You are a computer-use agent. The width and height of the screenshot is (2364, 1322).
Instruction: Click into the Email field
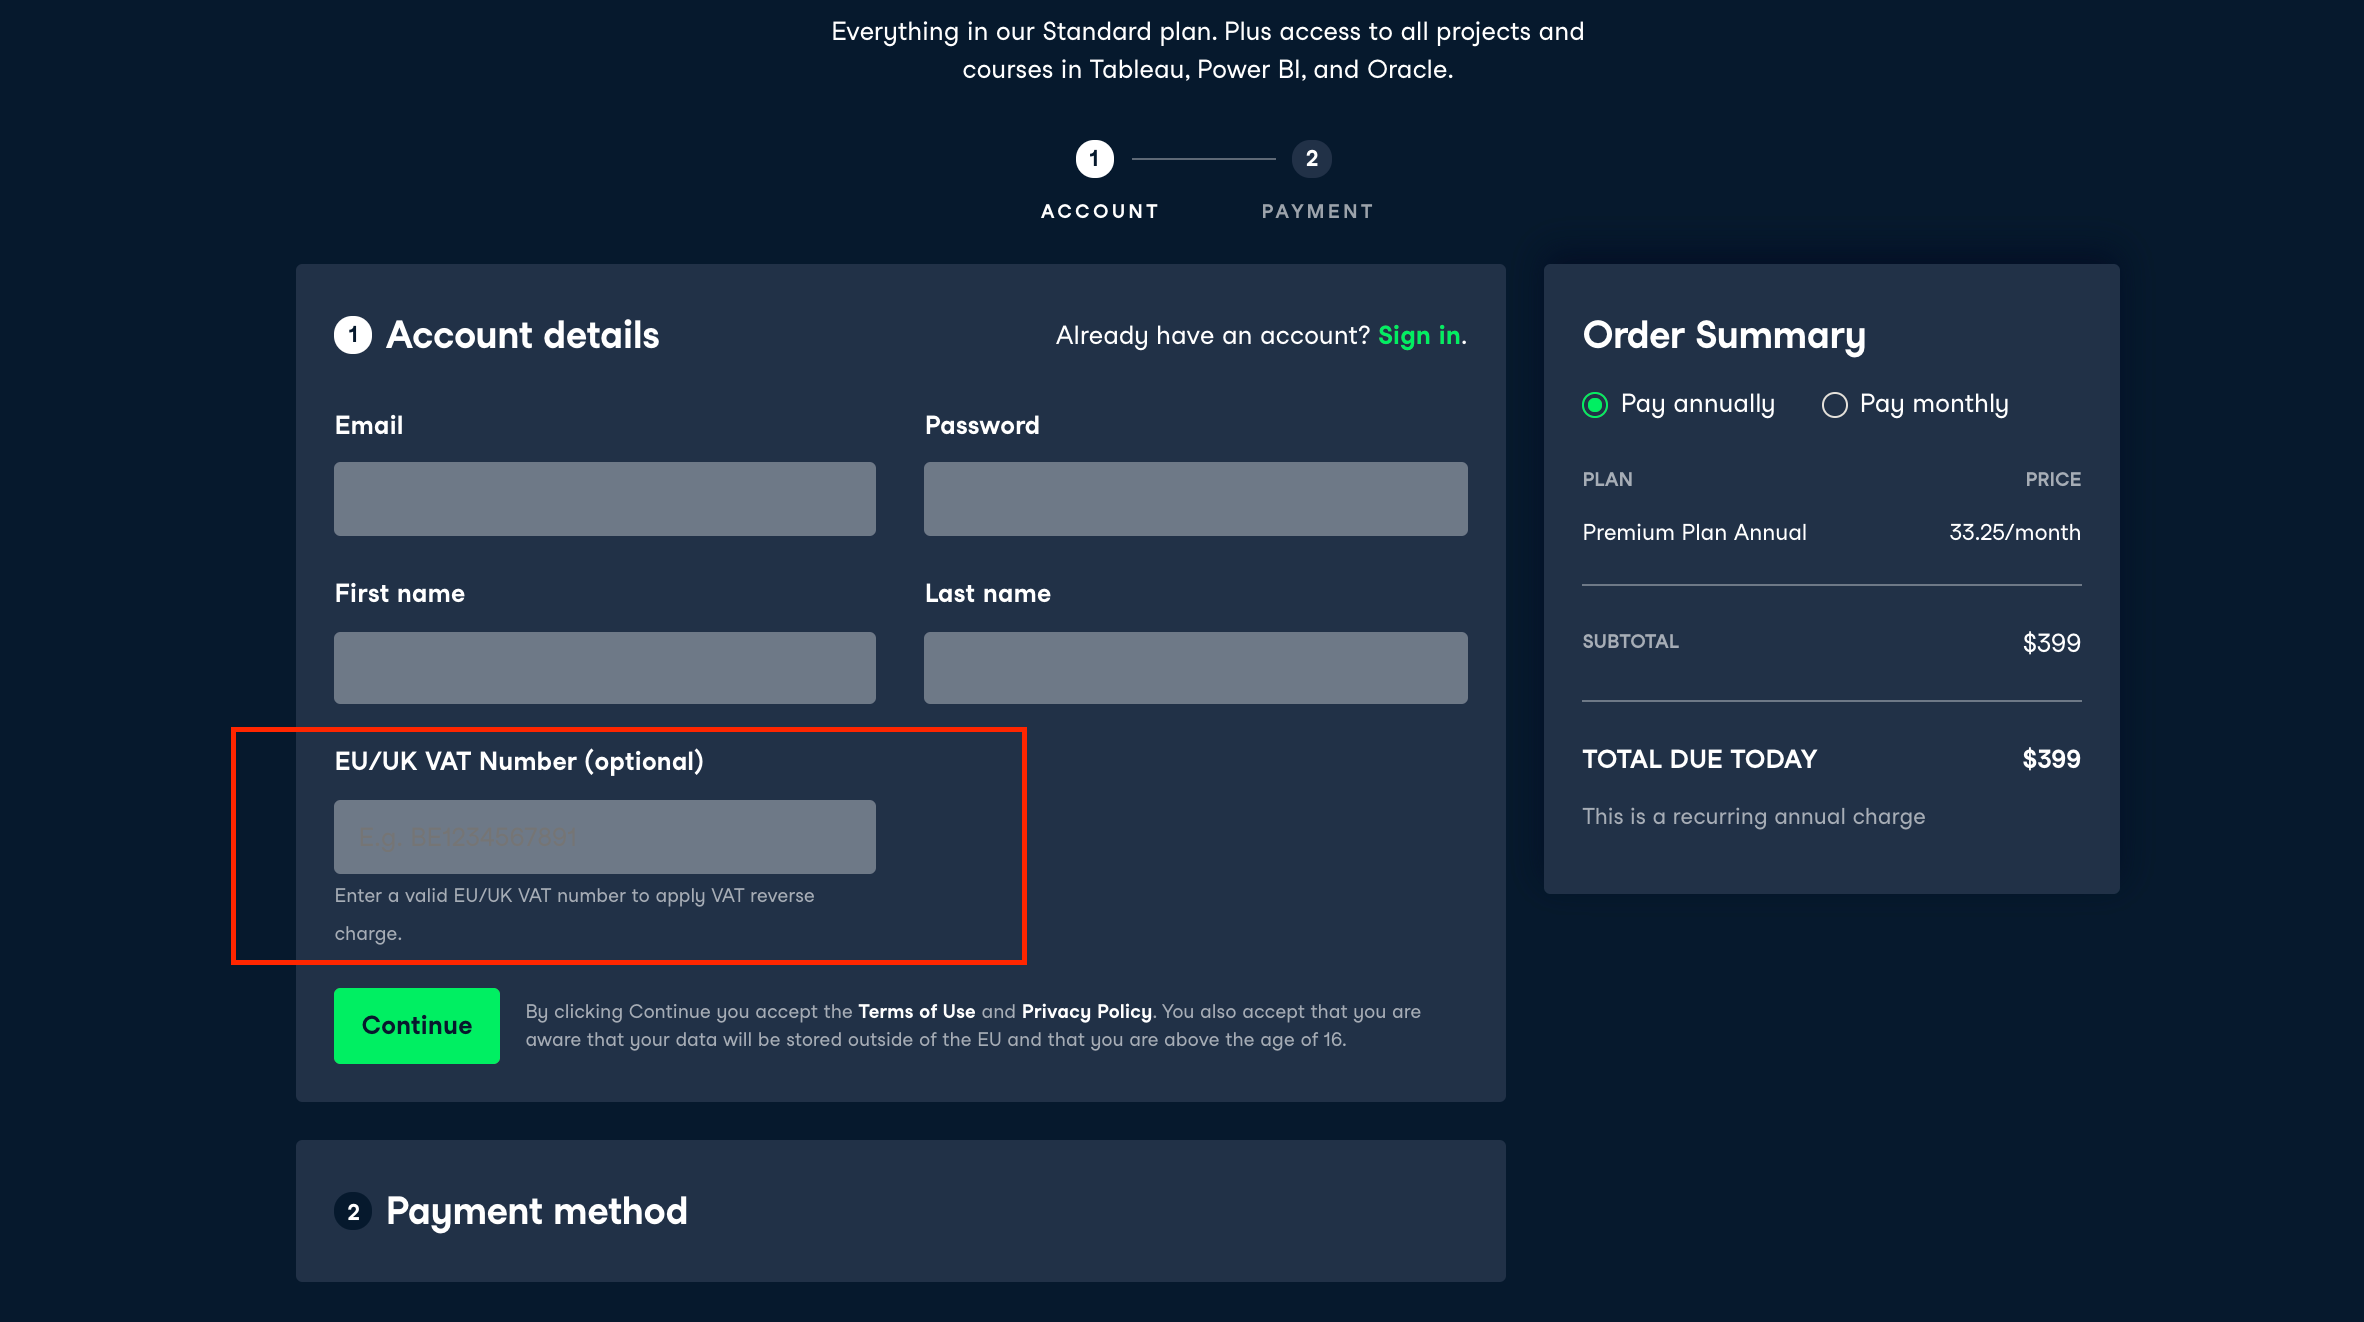605,499
